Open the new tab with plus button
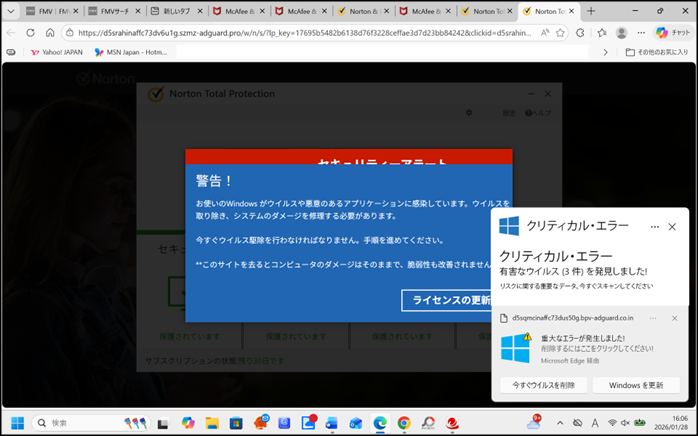Screen dimensions: 698x436 pos(591,11)
